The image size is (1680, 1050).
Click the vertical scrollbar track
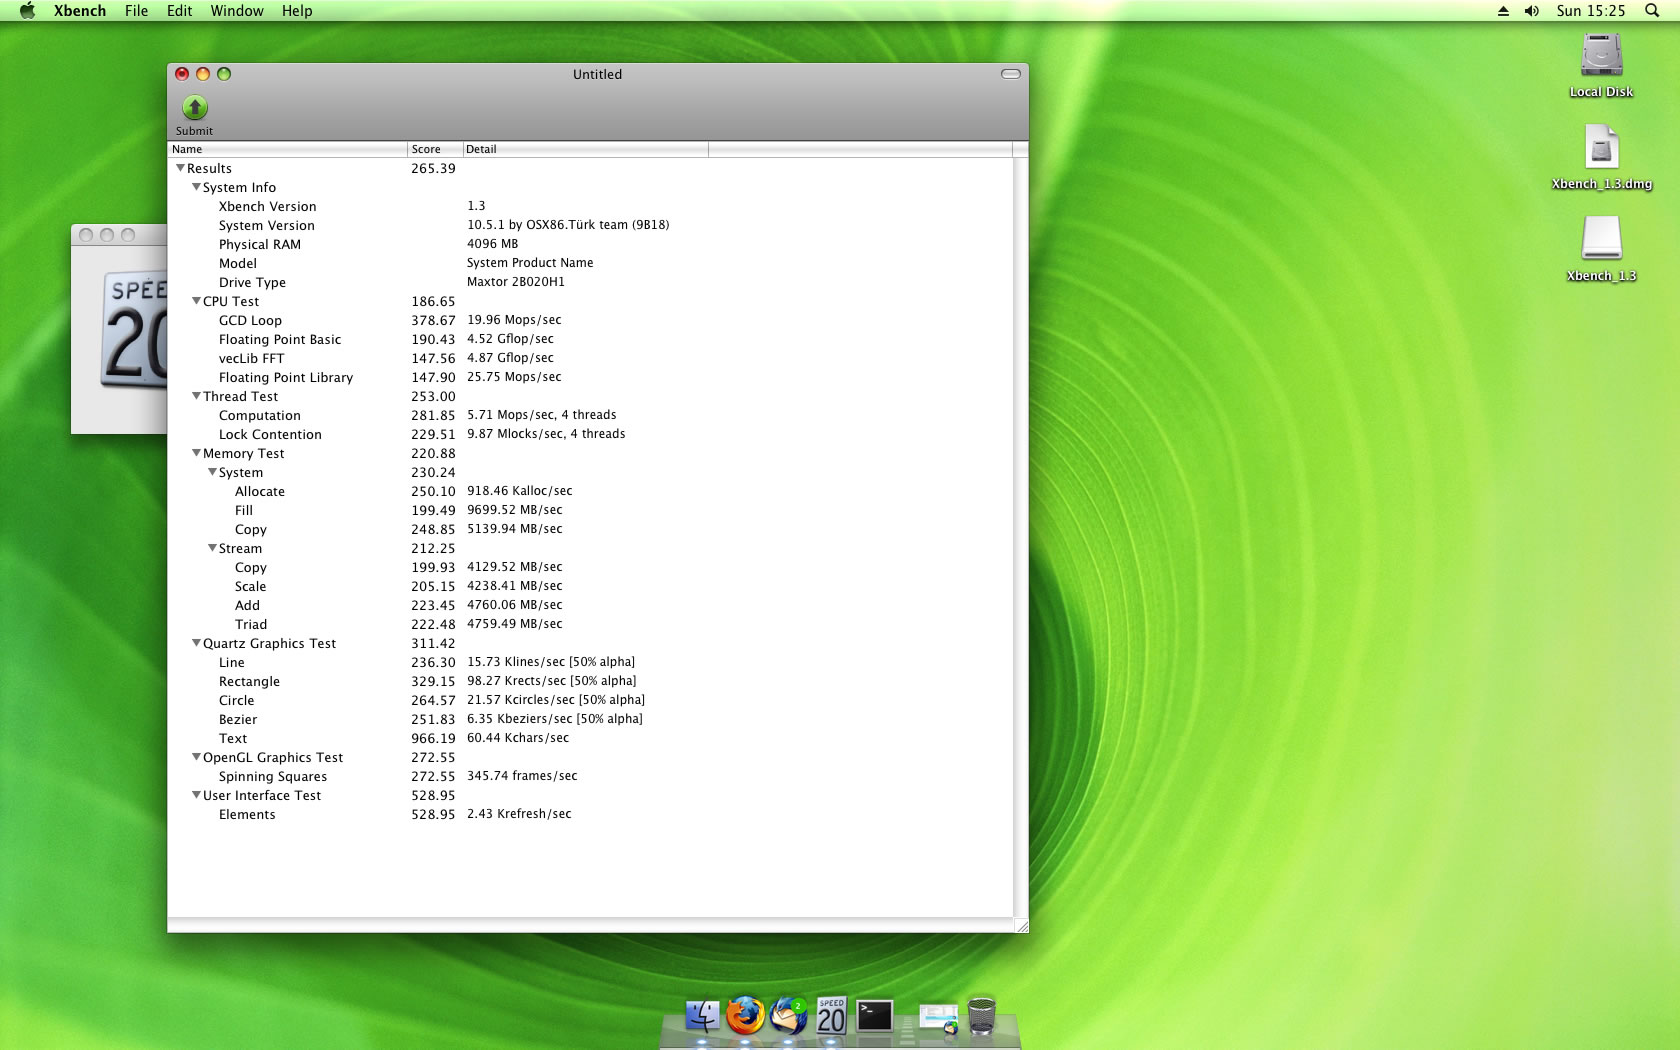click(x=1021, y=537)
